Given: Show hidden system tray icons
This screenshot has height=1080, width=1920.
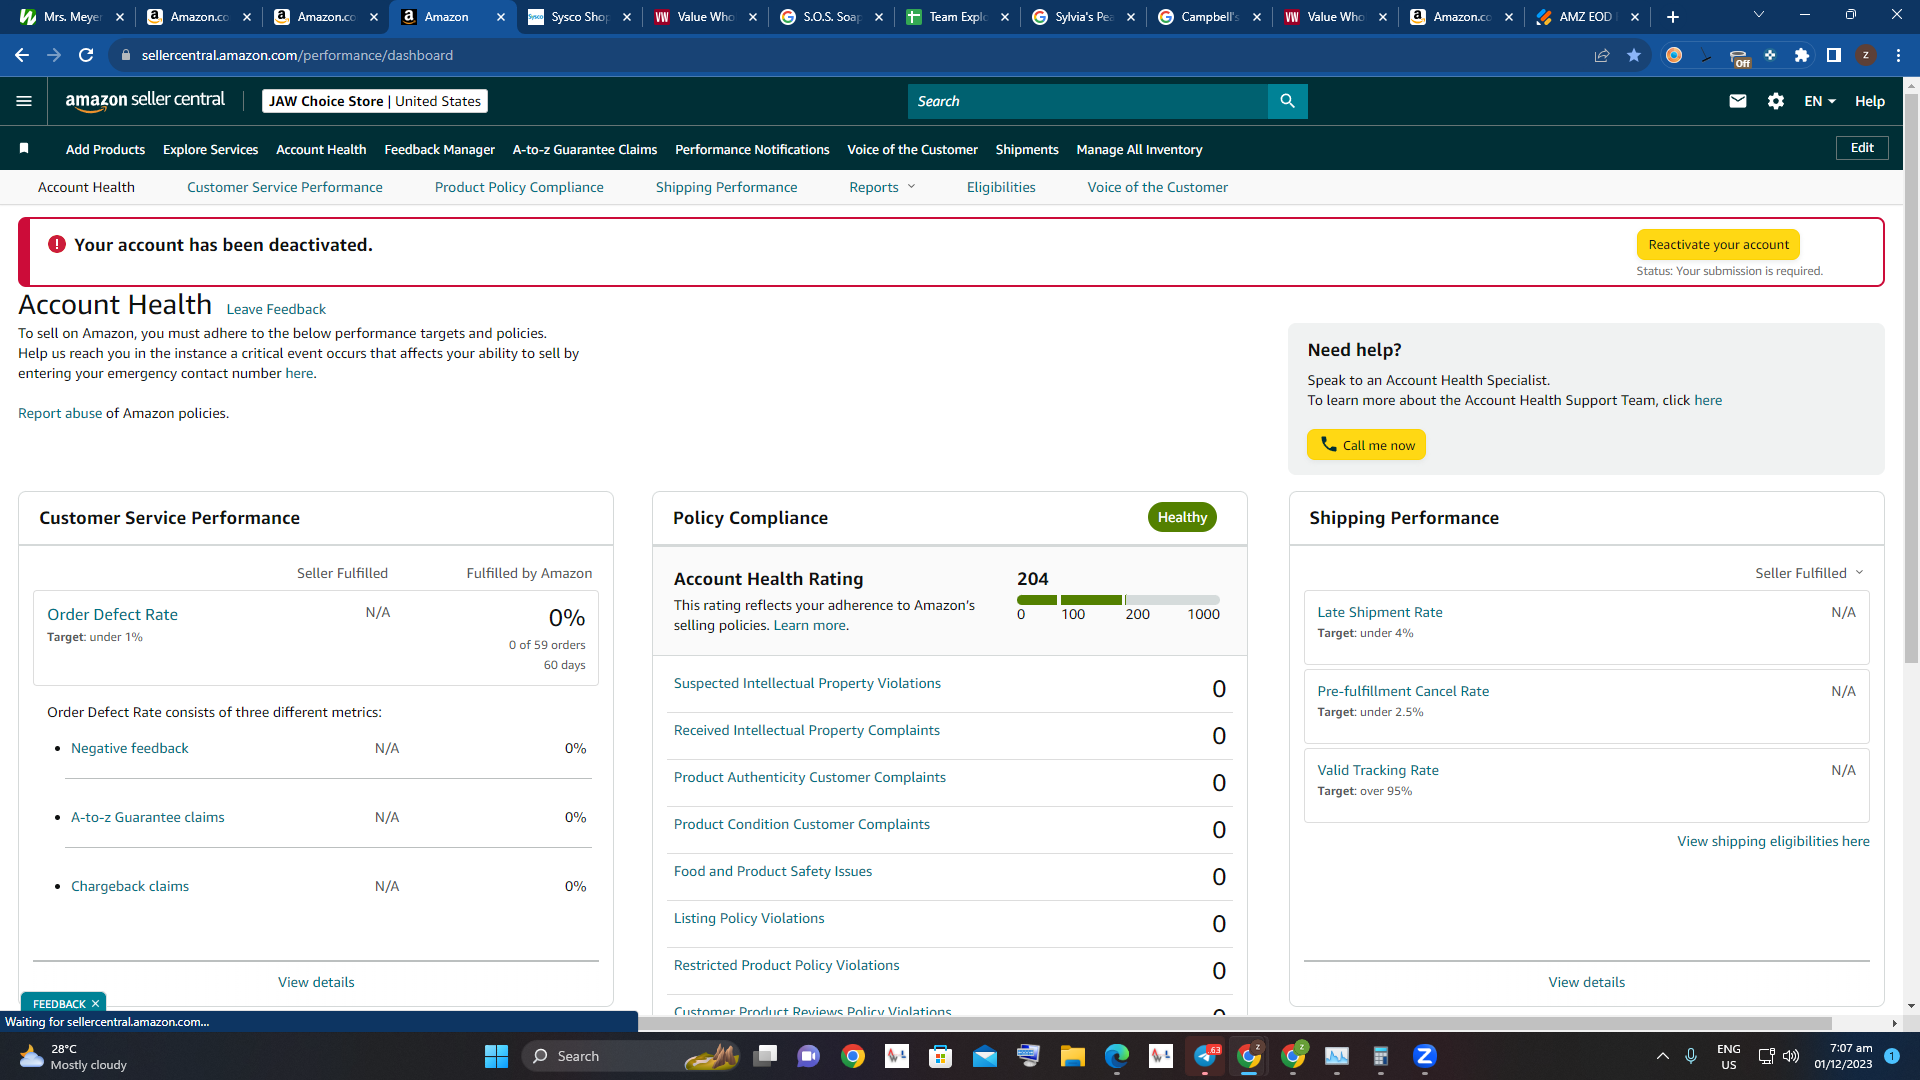Looking at the screenshot, I should point(1663,1056).
